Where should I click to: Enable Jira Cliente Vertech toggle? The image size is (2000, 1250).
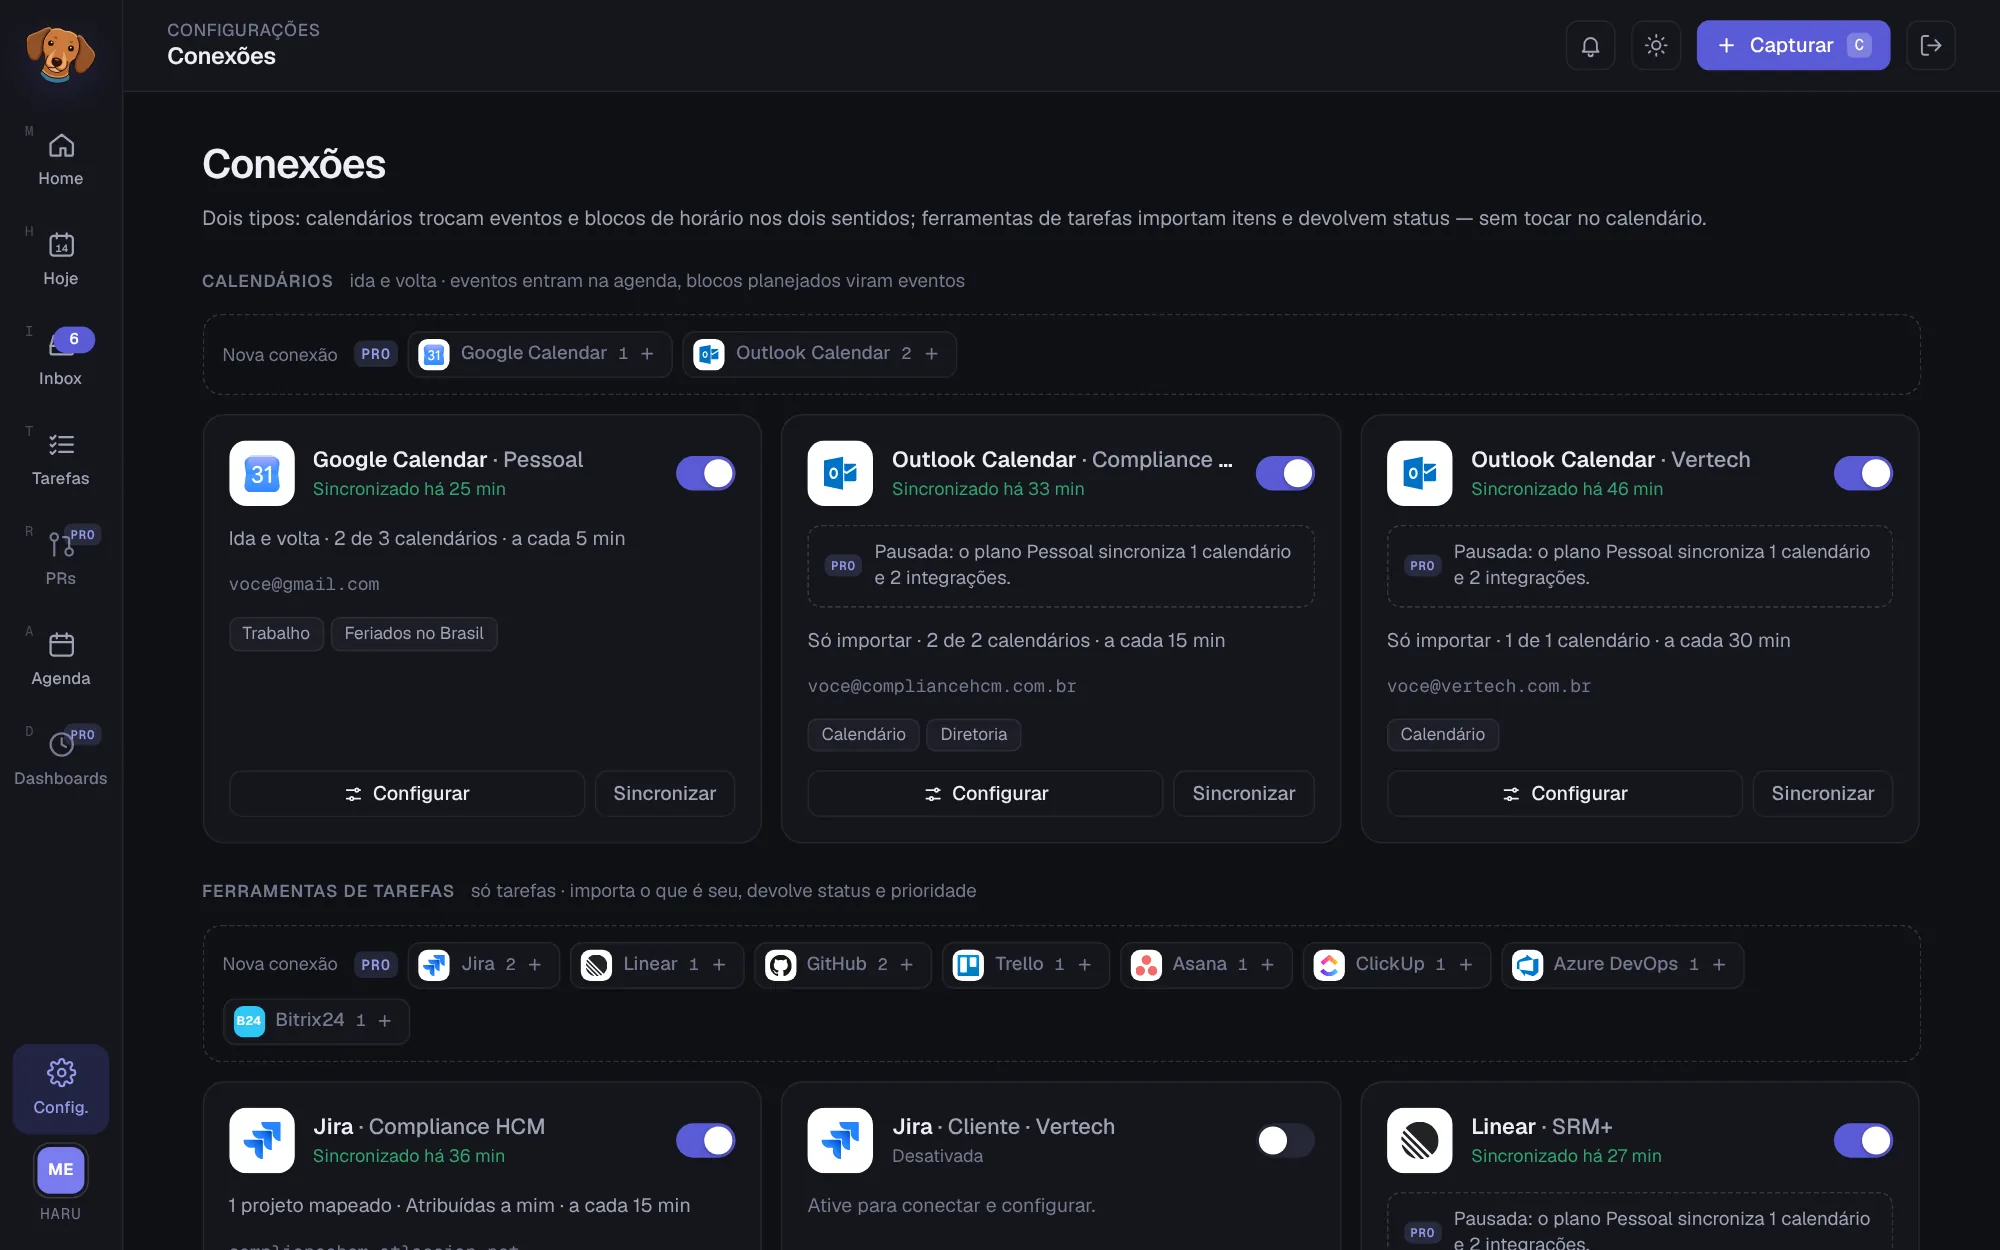tap(1285, 1140)
